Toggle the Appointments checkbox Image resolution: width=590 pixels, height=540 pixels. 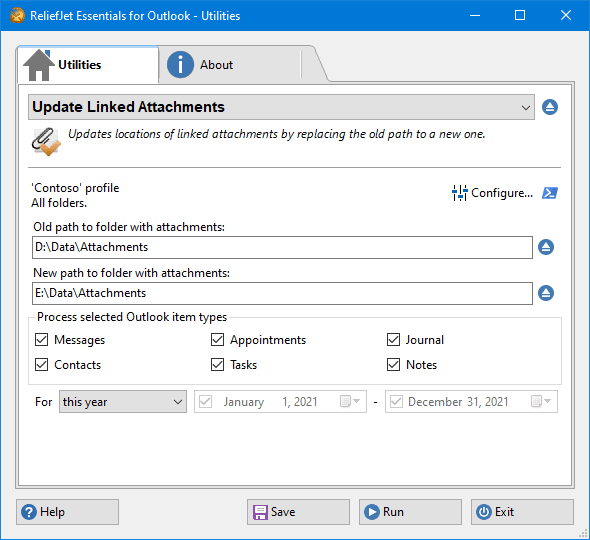217,340
